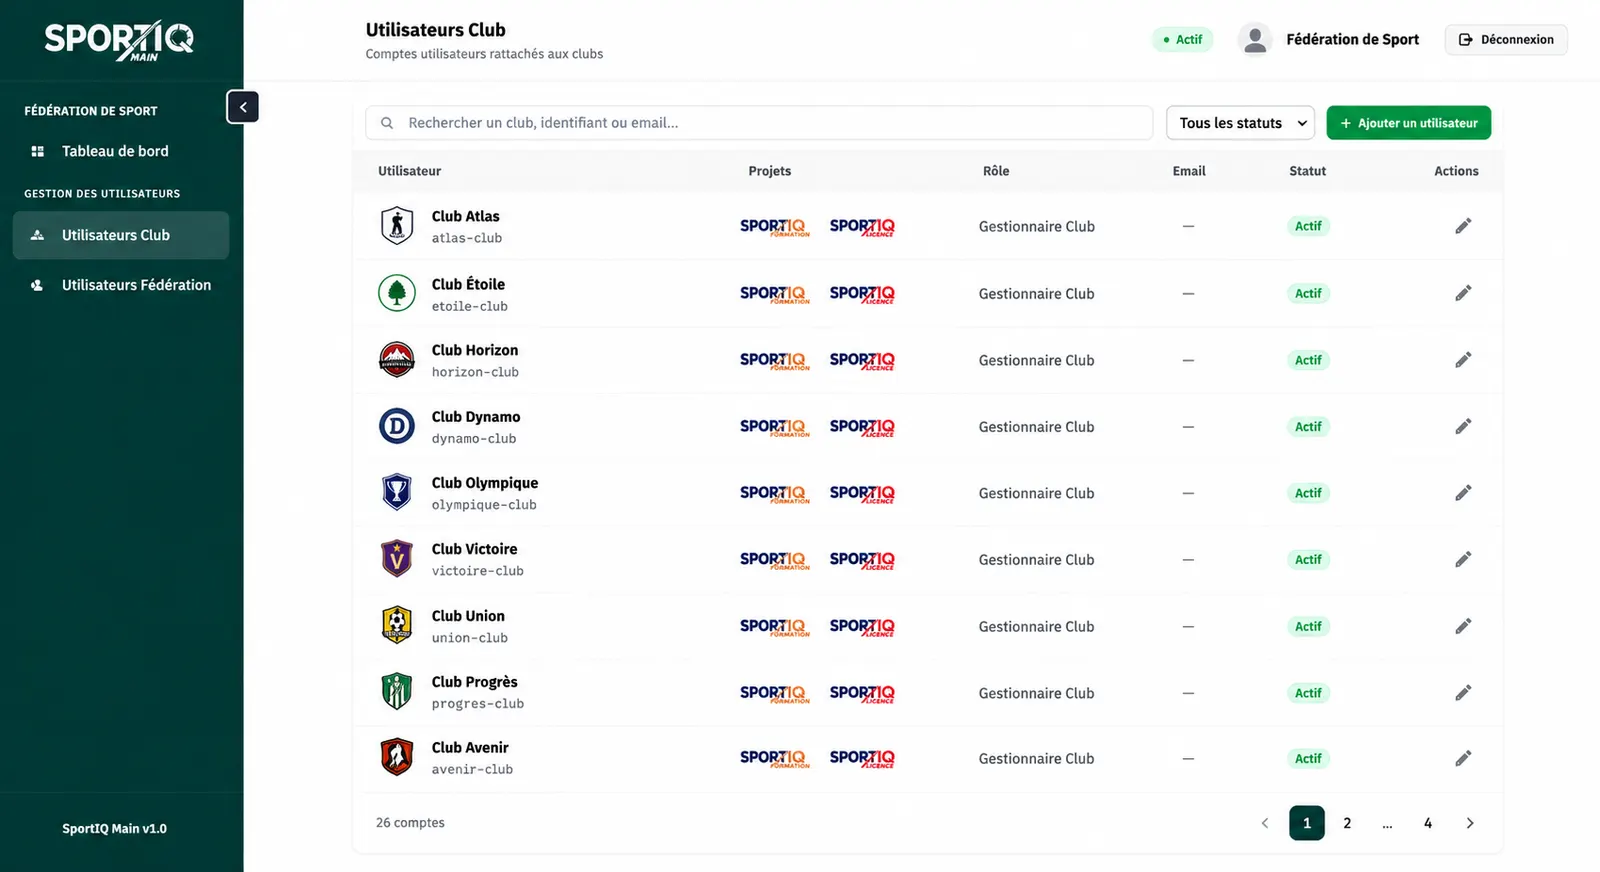Click the edit icon for Club Union
Viewport: 1600px width, 872px height.
1463,626
